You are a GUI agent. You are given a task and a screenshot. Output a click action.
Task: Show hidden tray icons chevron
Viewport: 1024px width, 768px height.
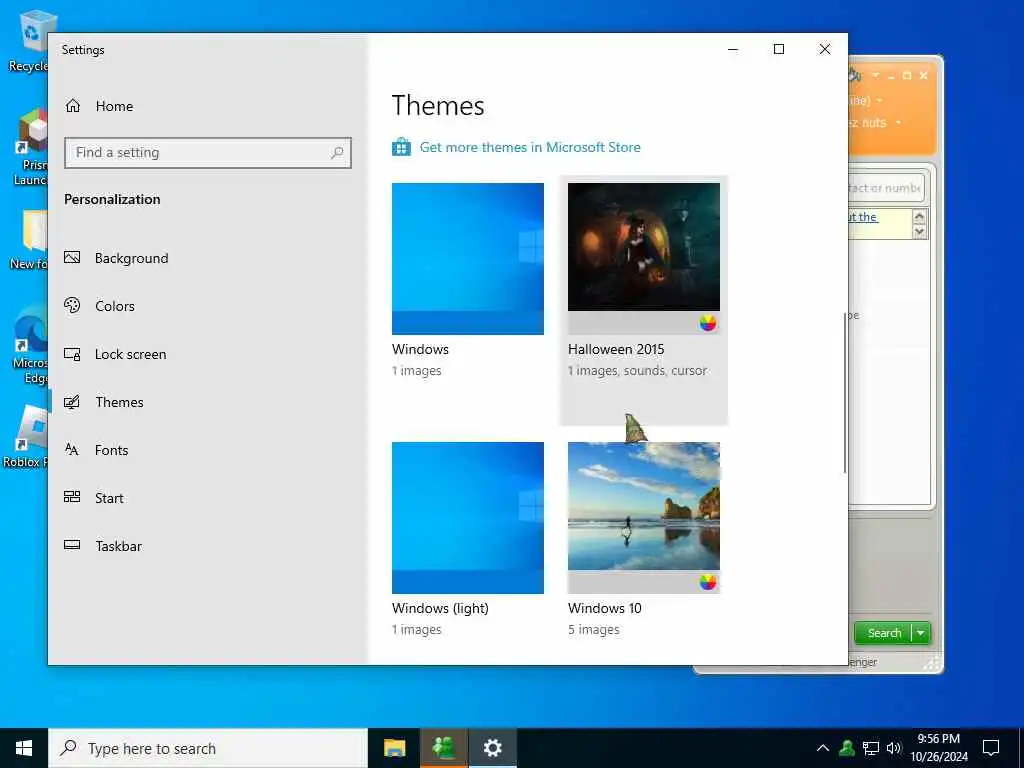(823, 748)
